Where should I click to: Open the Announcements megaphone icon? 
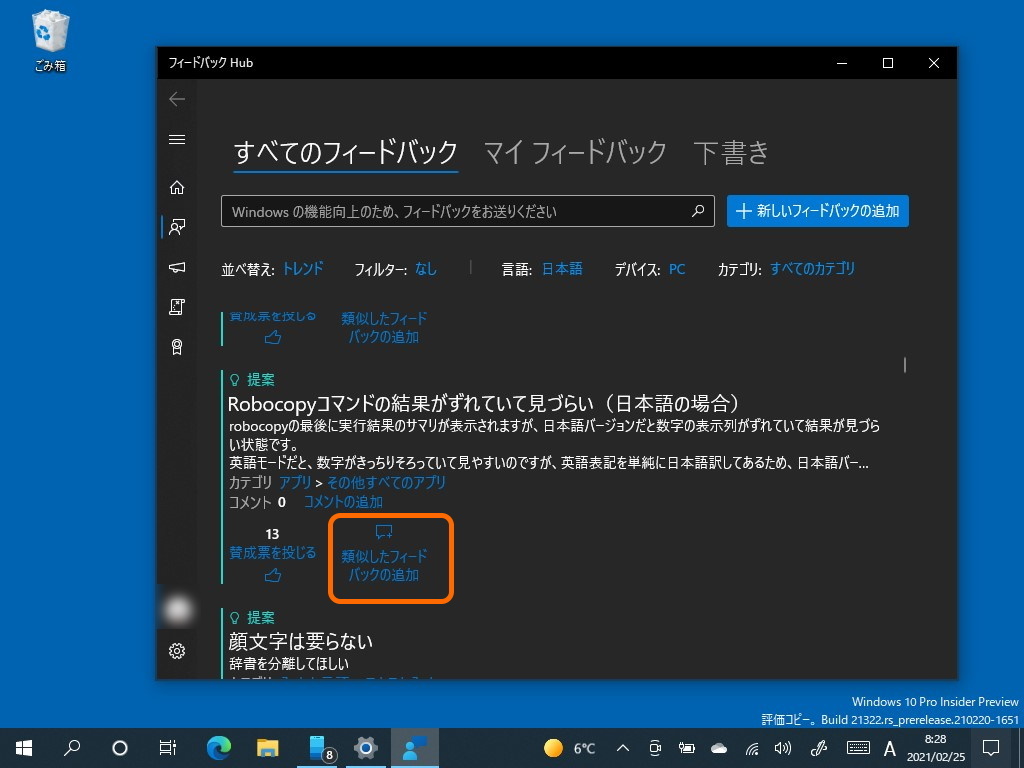pyautogui.click(x=177, y=267)
